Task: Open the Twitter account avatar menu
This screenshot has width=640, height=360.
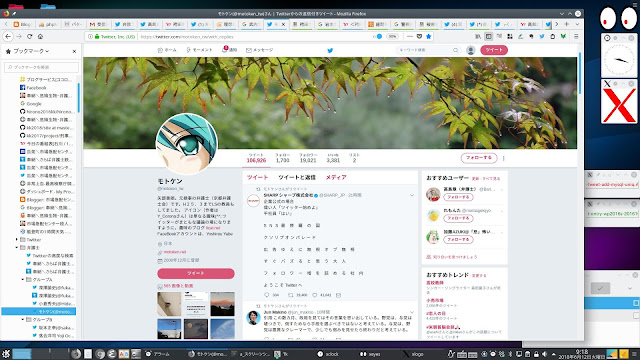Action: coord(471,50)
